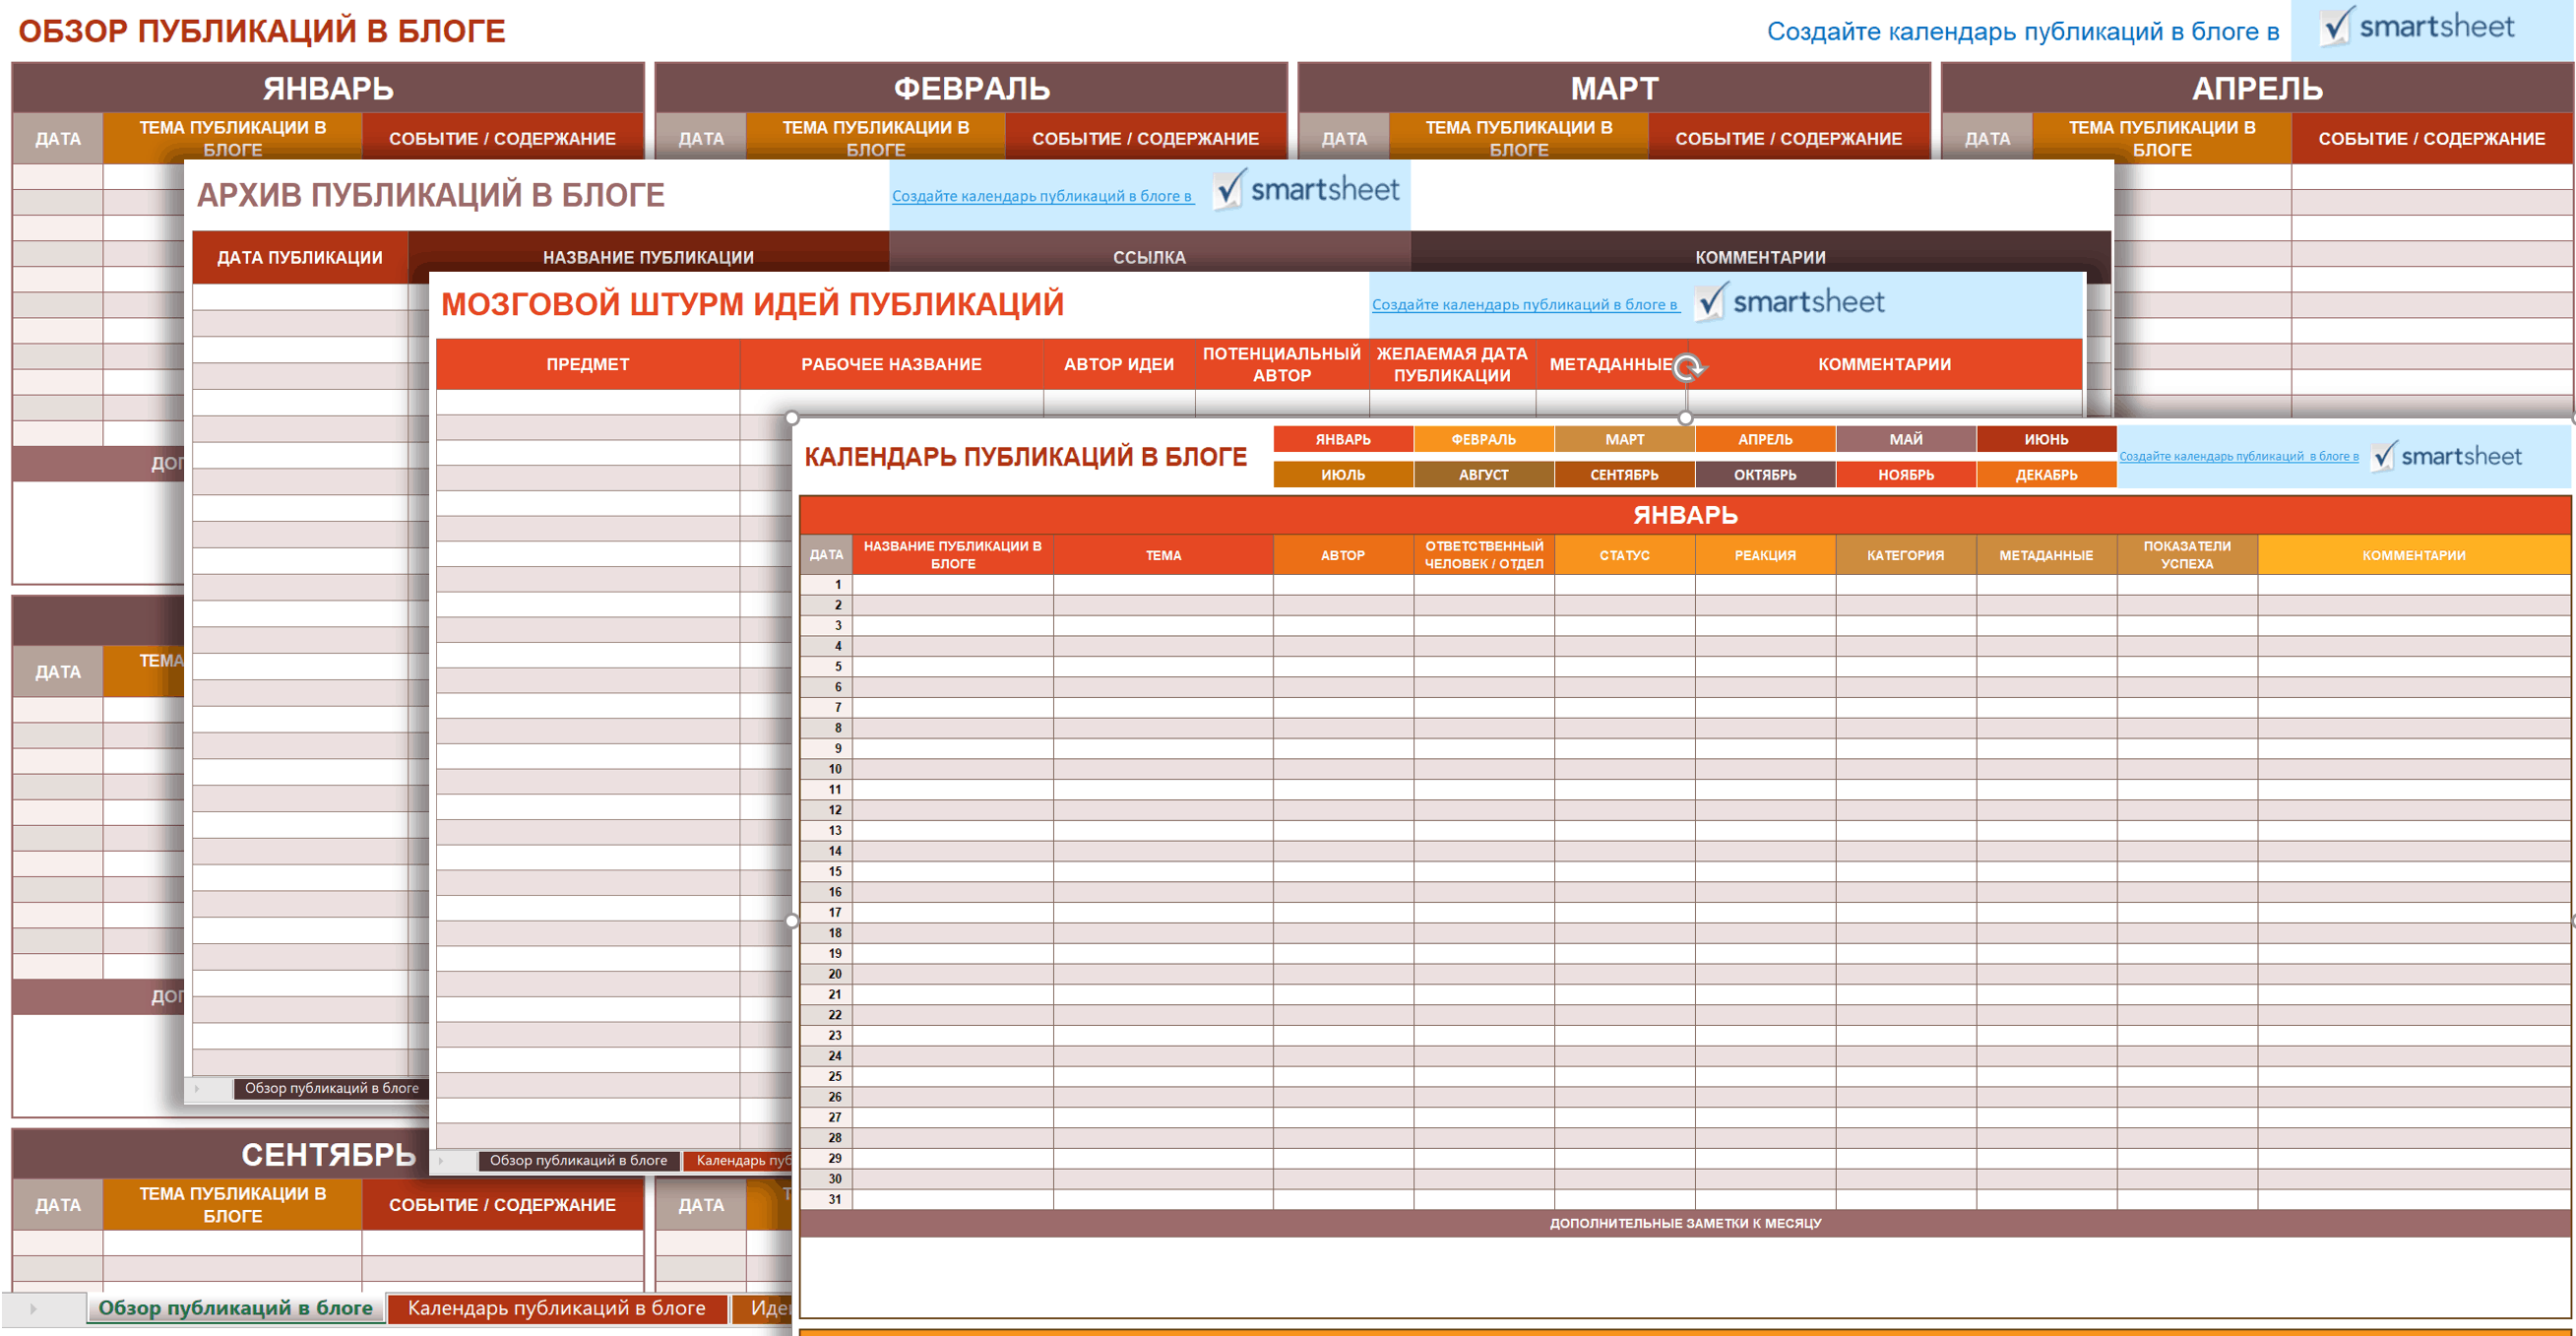Jump to ИЮЛЬ month button
2576x1336 pixels.
point(1343,474)
